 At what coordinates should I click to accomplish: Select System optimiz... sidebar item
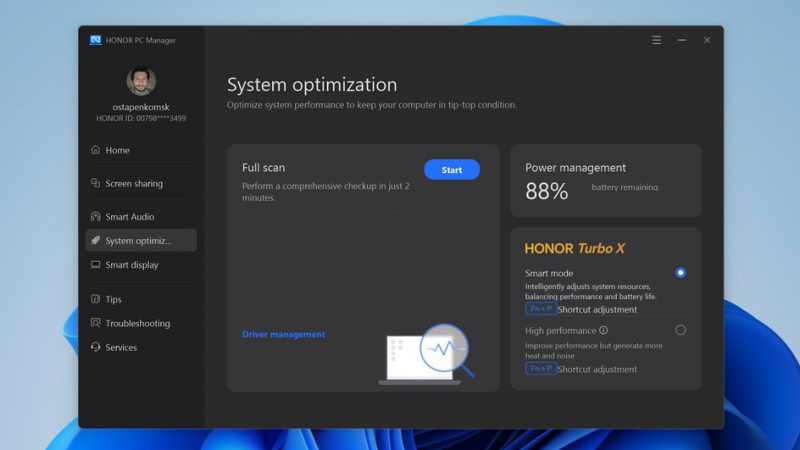click(141, 240)
